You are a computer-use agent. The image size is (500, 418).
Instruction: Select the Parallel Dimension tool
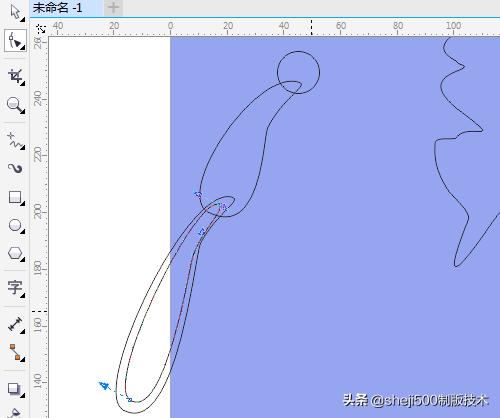(15, 324)
